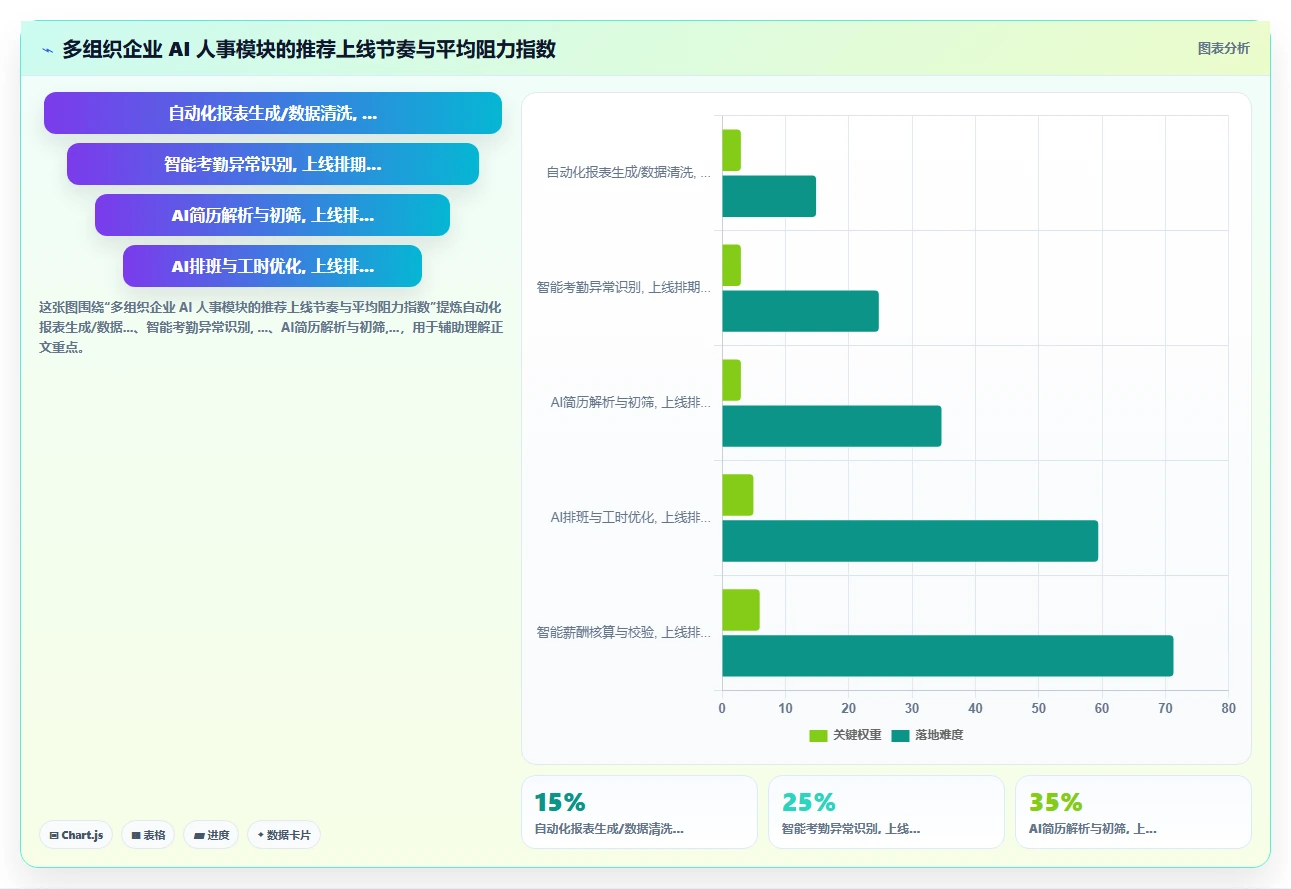Click 落地难度 bar for 自动化报表生成
The width and height of the screenshot is (1291, 889).
[x=769, y=196]
